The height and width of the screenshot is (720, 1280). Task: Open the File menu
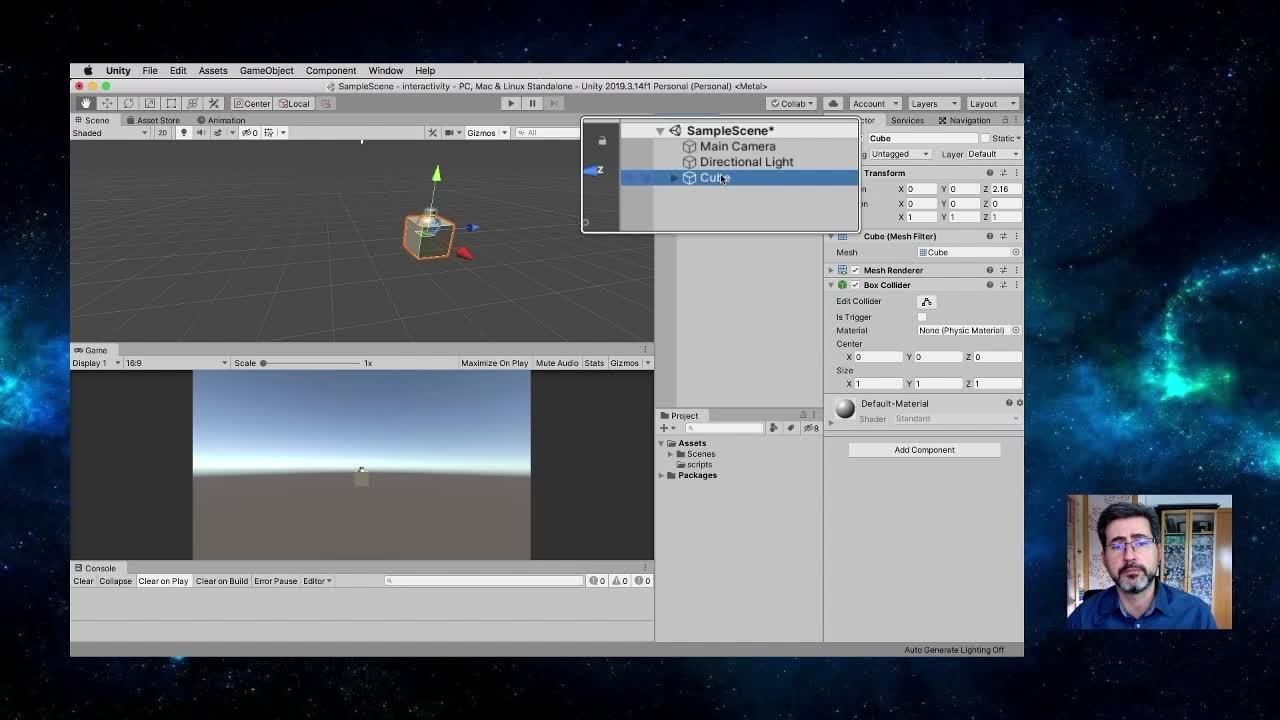(x=150, y=71)
